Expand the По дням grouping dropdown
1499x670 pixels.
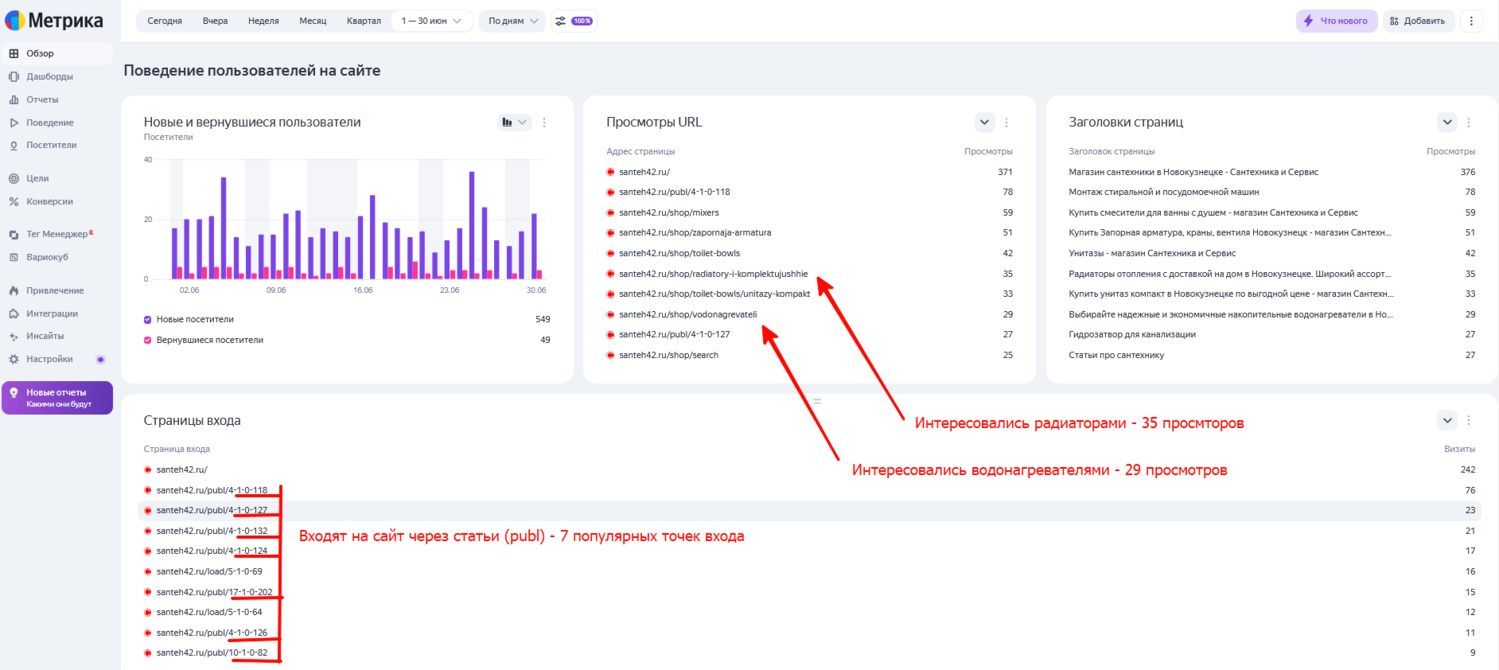(x=513, y=21)
